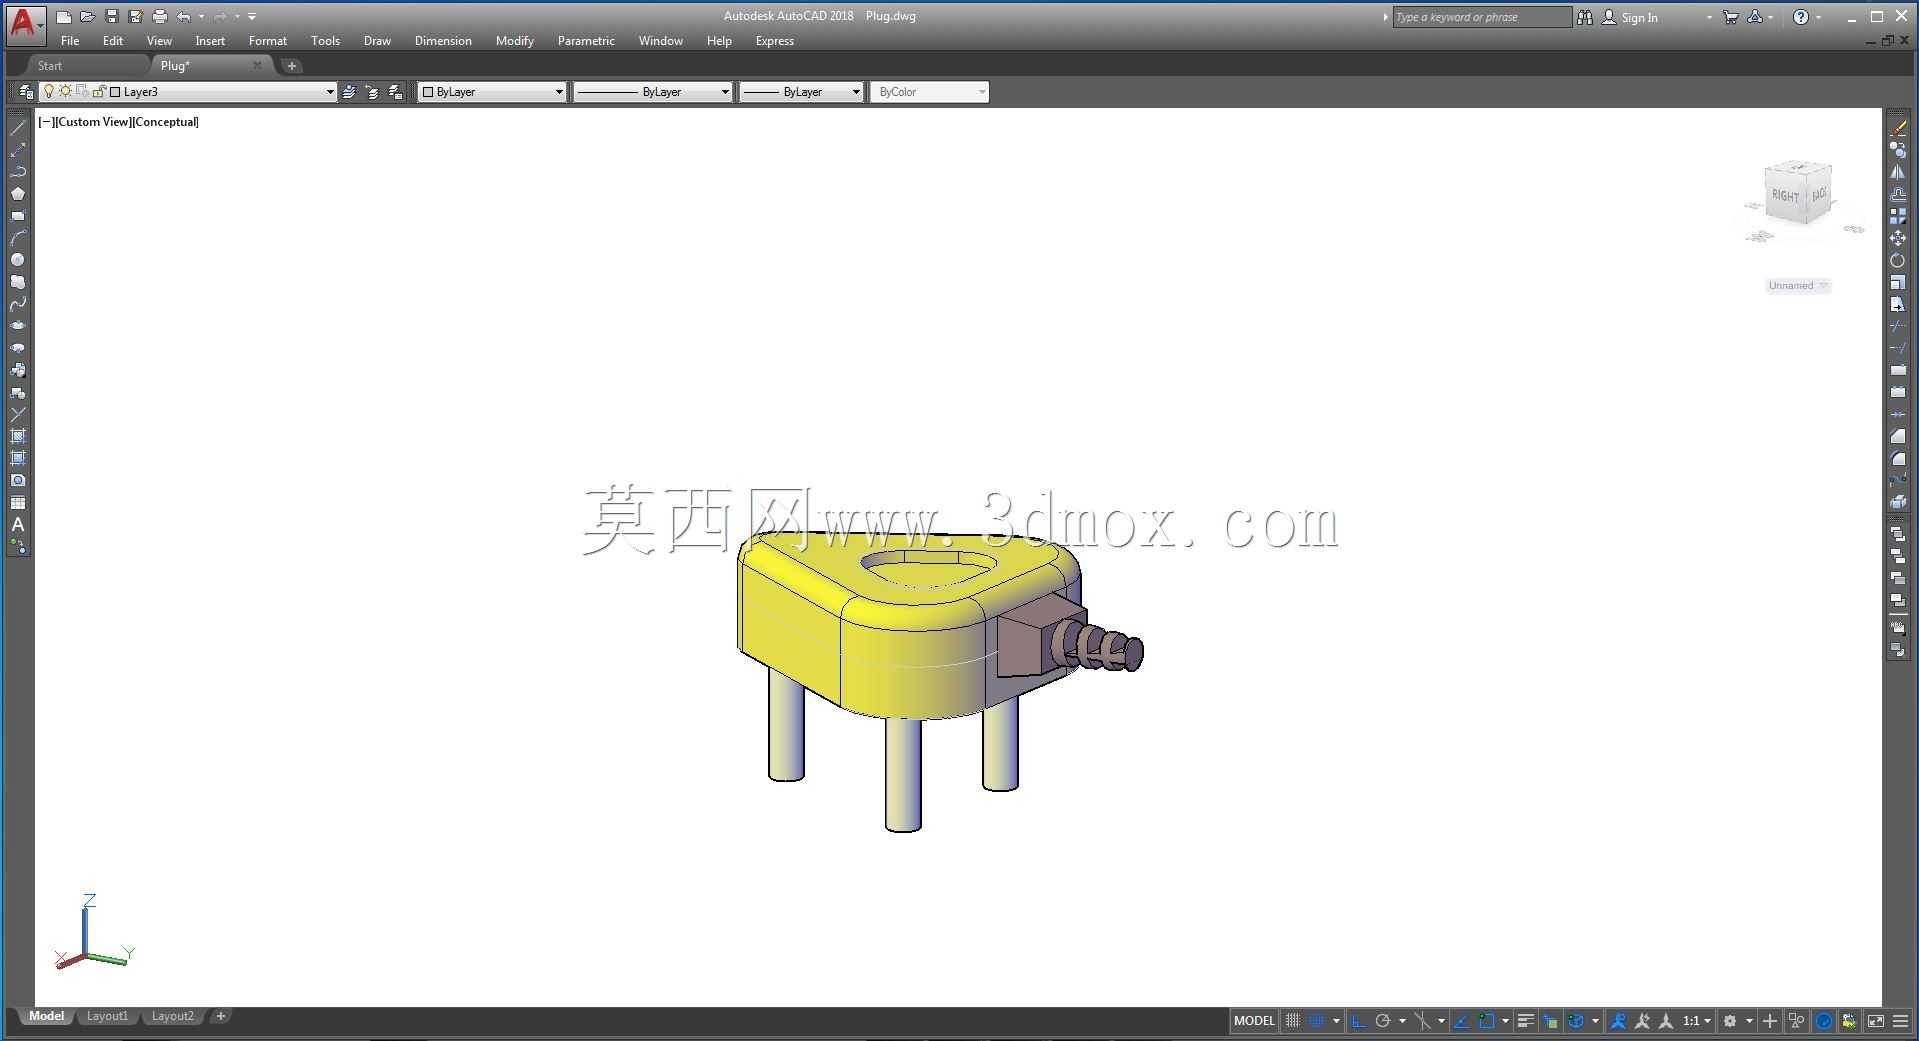Image resolution: width=1919 pixels, height=1041 pixels.
Task: Toggle the grid display in status bar
Action: 1292,1021
